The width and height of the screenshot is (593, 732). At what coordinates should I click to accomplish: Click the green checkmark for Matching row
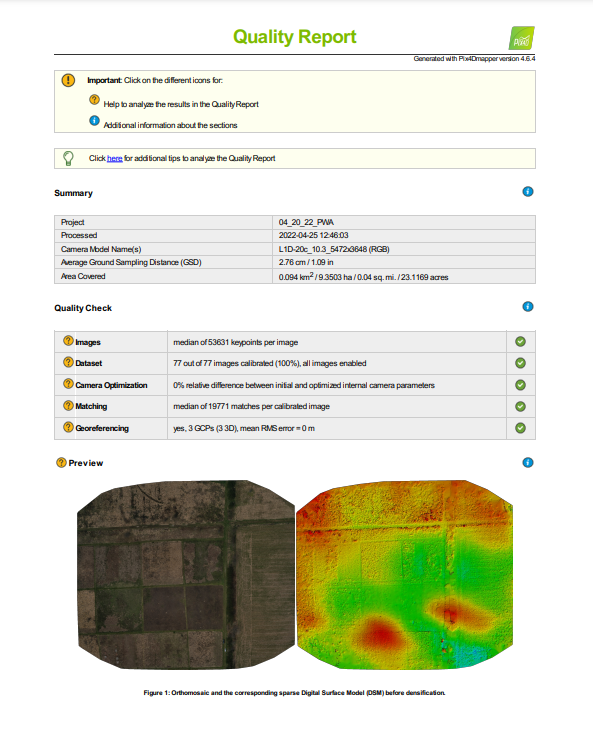[x=520, y=407]
